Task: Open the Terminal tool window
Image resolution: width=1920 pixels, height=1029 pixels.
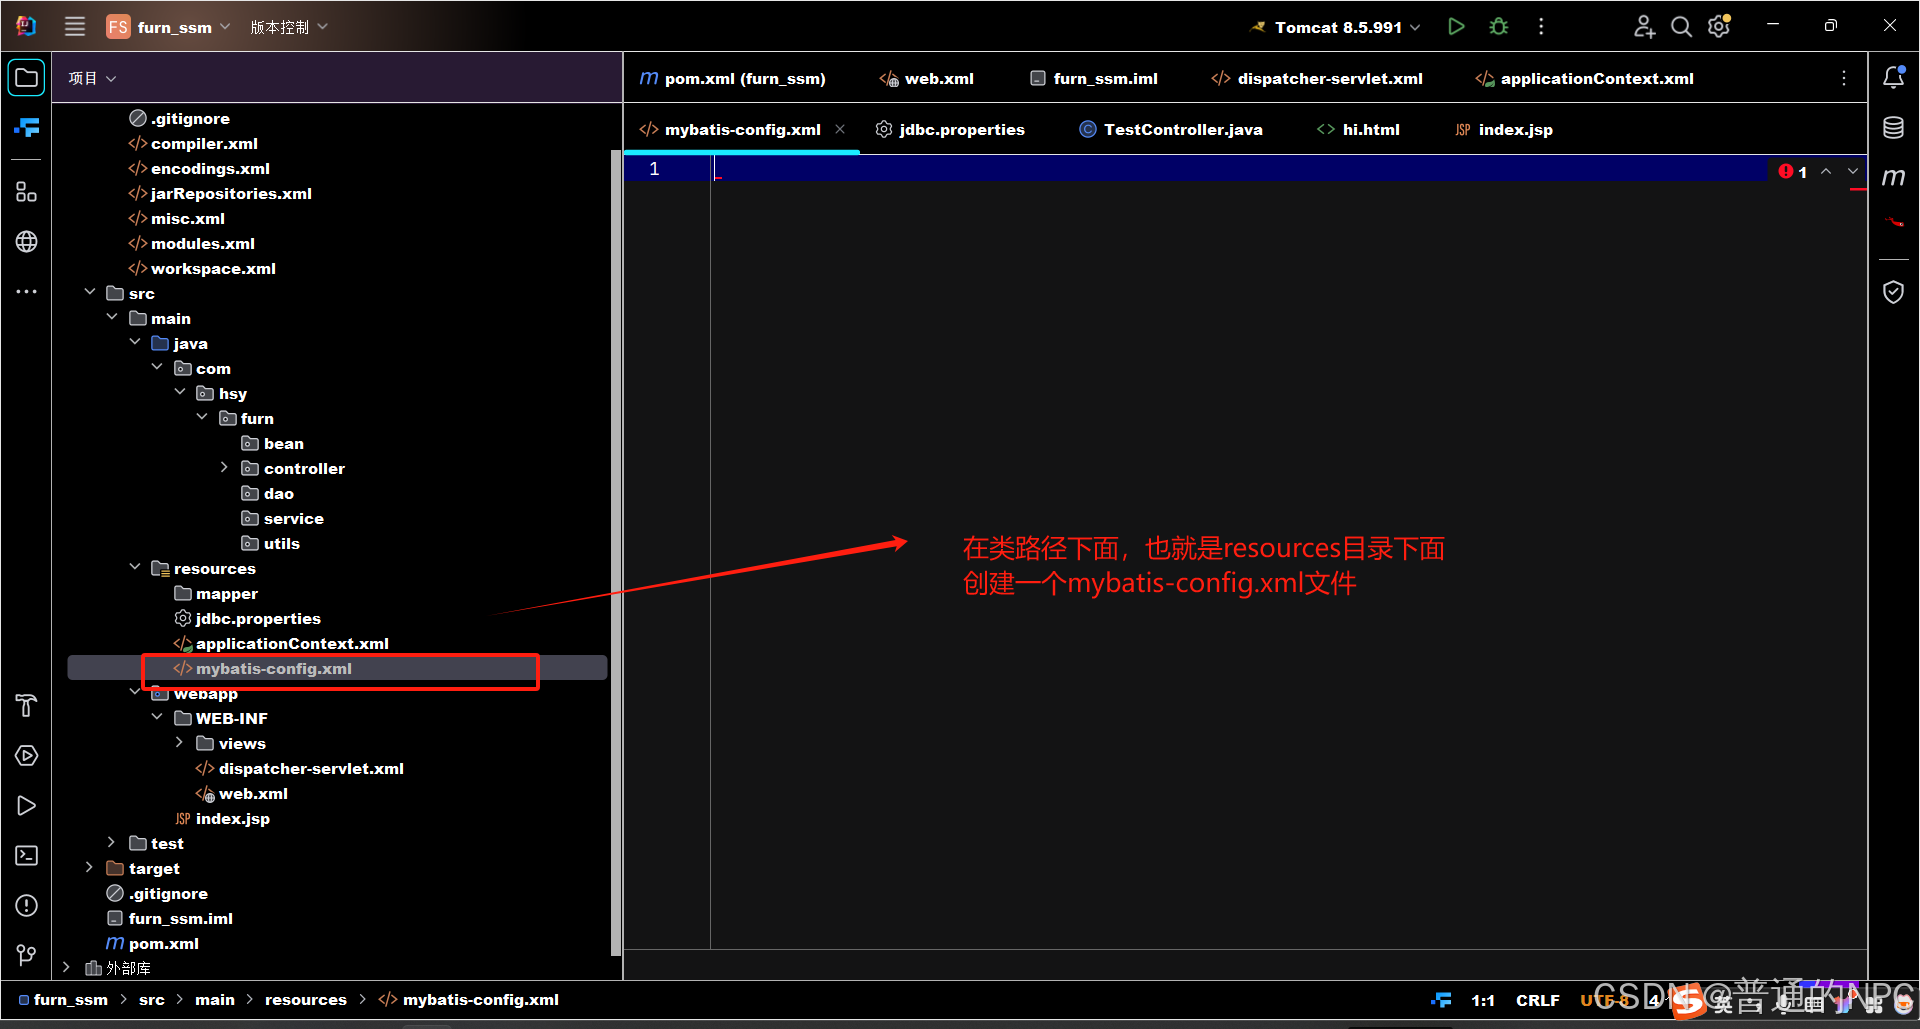Action: coord(27,856)
